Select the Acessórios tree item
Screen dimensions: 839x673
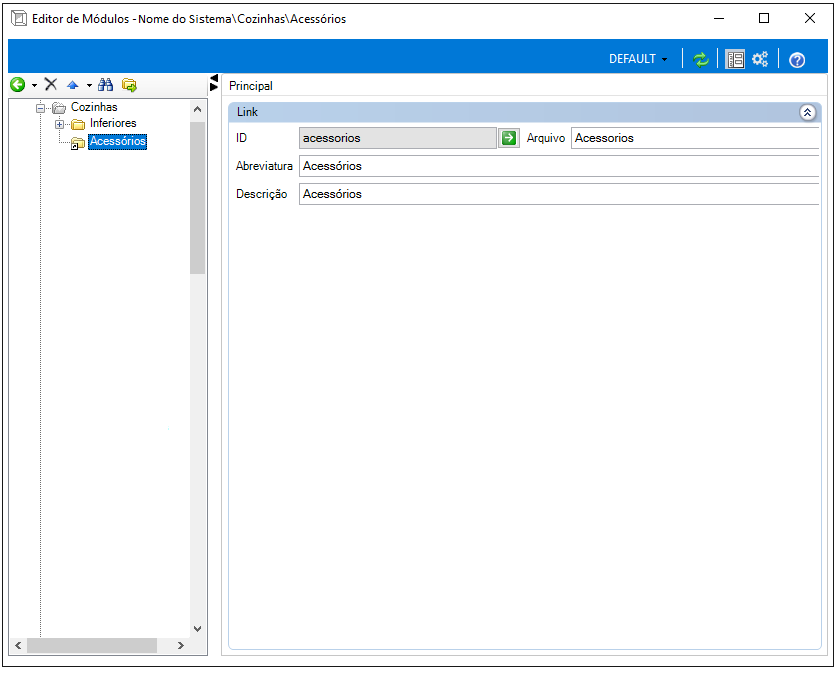click(x=117, y=142)
